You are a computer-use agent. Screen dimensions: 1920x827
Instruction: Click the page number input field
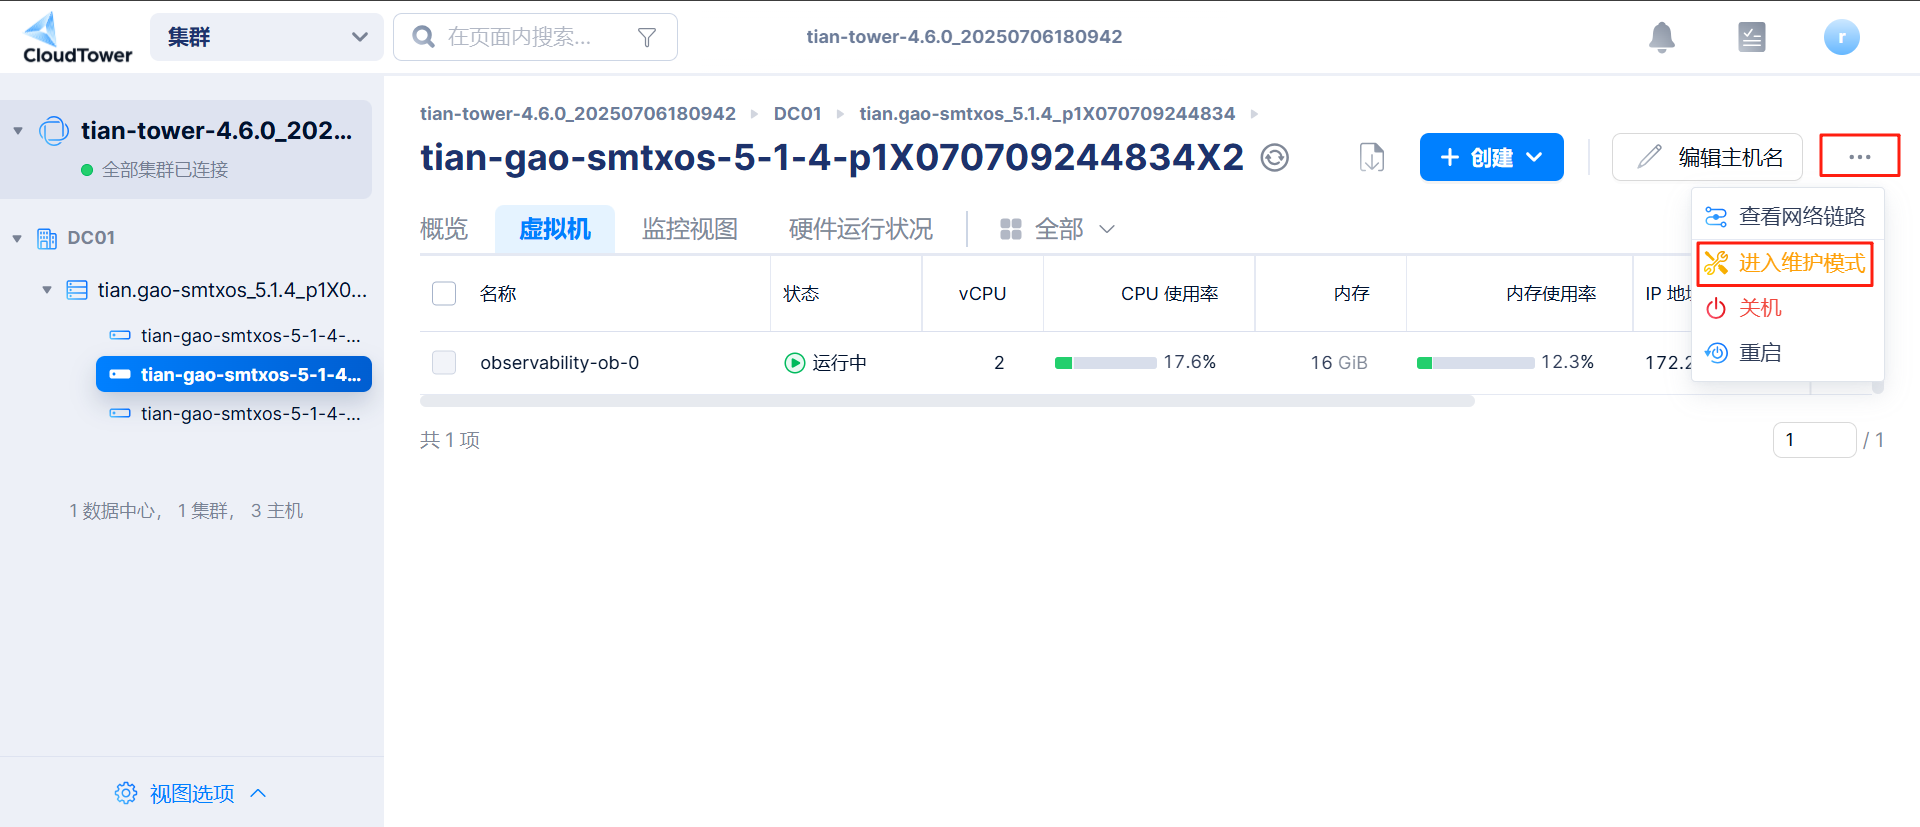(x=1813, y=440)
